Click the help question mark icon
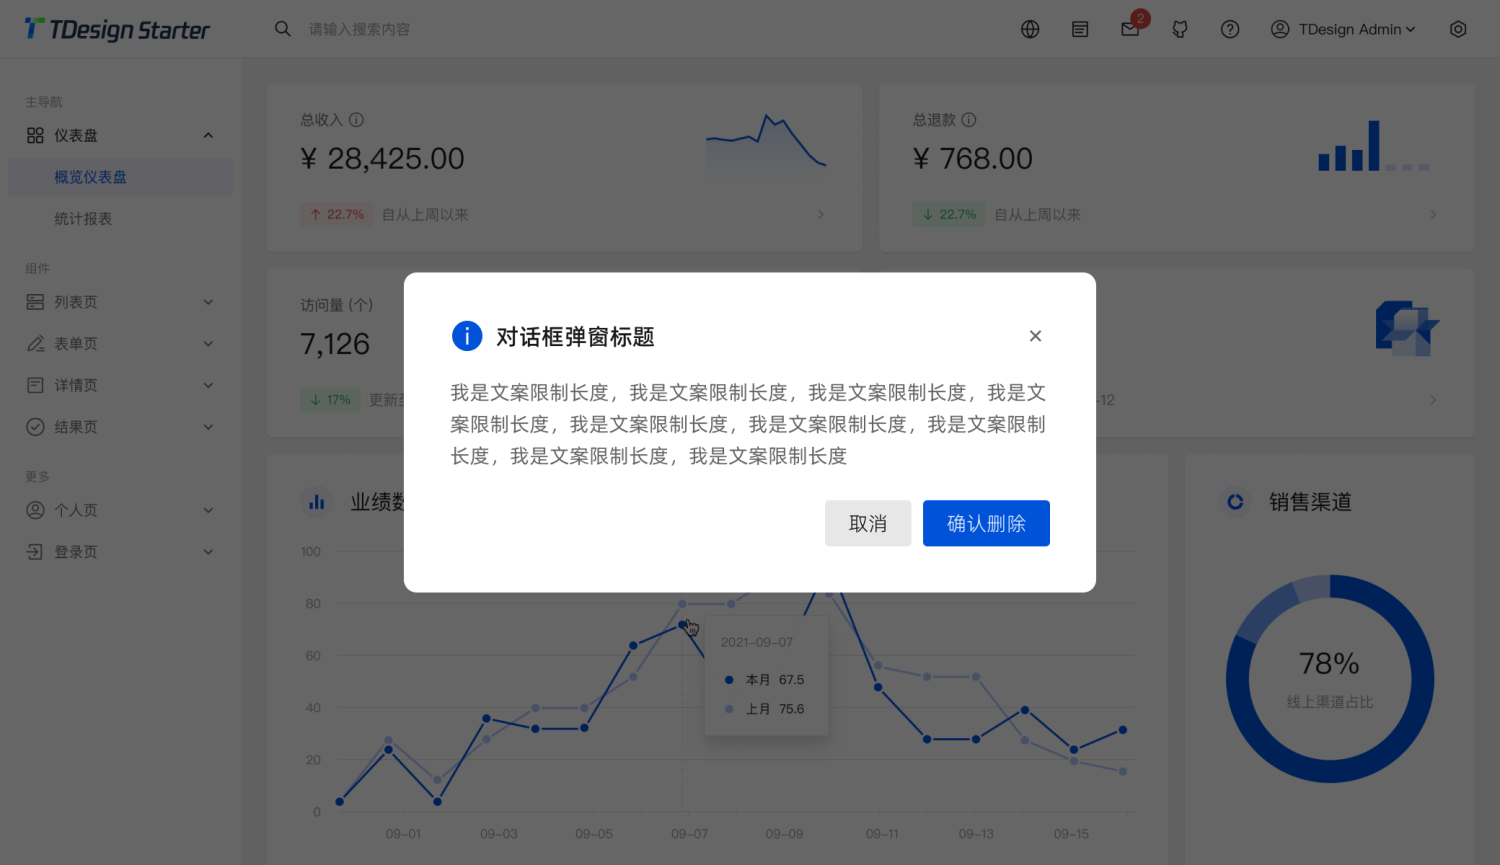 tap(1230, 29)
